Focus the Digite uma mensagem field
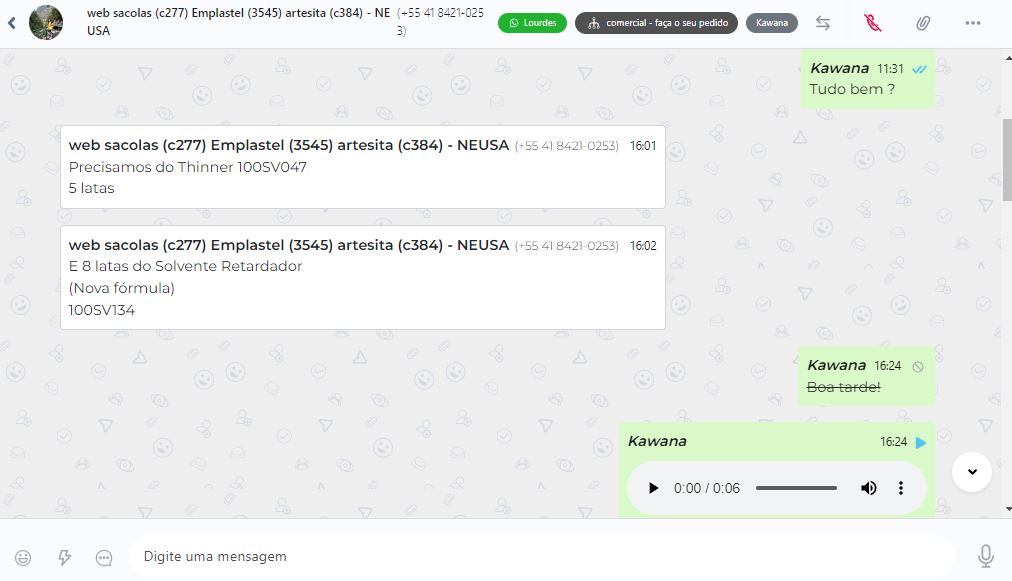This screenshot has height=581, width=1012. click(541, 556)
